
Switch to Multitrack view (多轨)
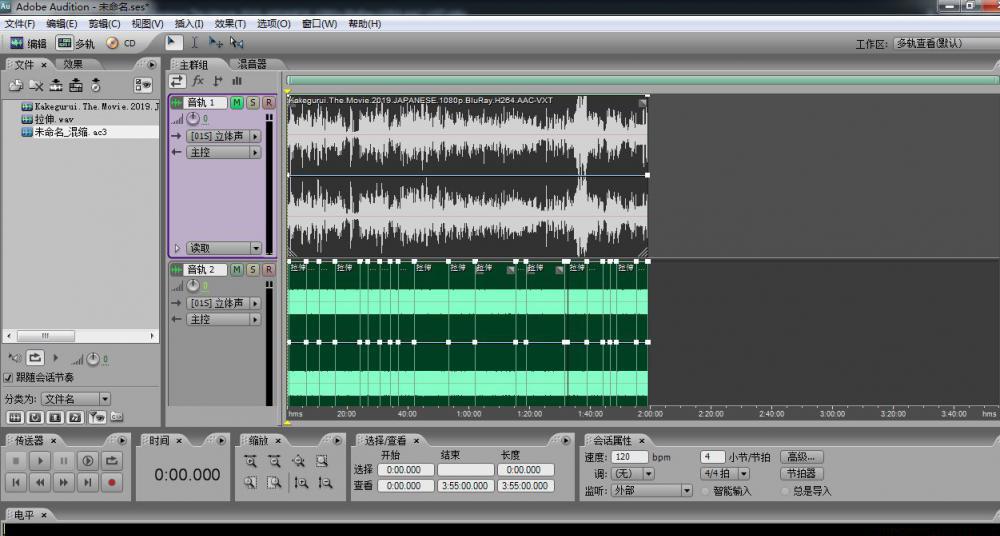(x=75, y=43)
